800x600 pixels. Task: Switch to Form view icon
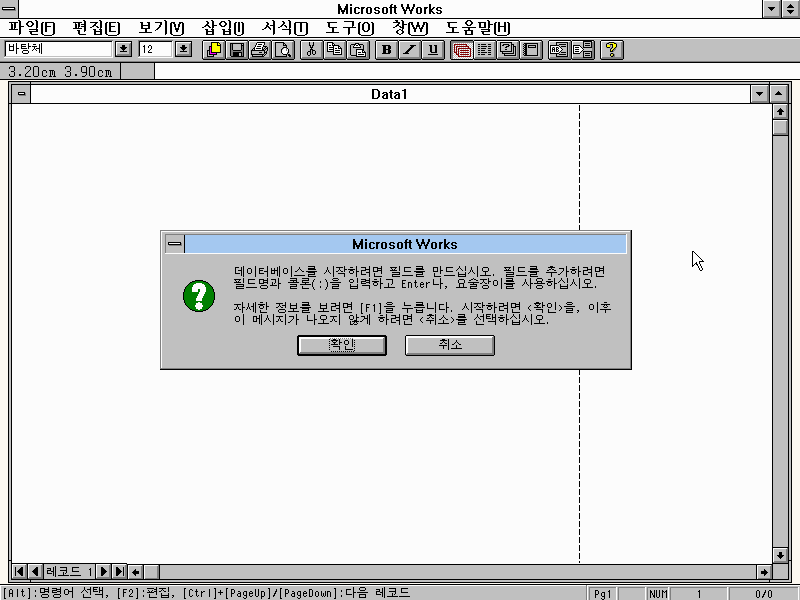pos(462,49)
